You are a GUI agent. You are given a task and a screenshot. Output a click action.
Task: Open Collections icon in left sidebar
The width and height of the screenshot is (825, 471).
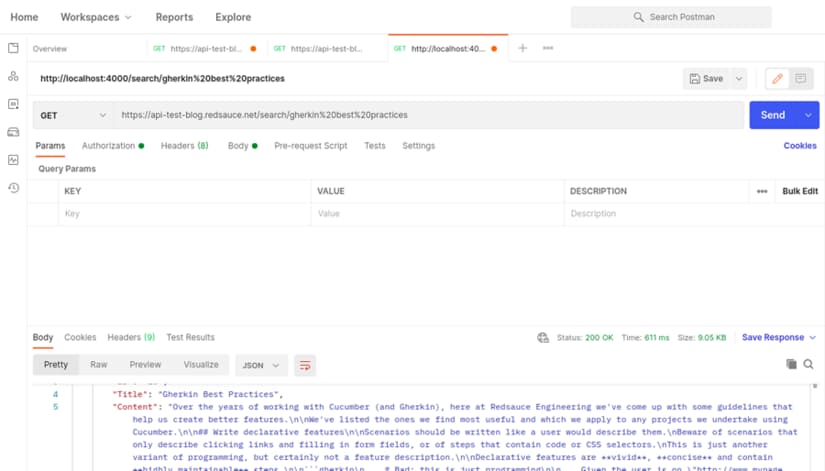[13, 48]
